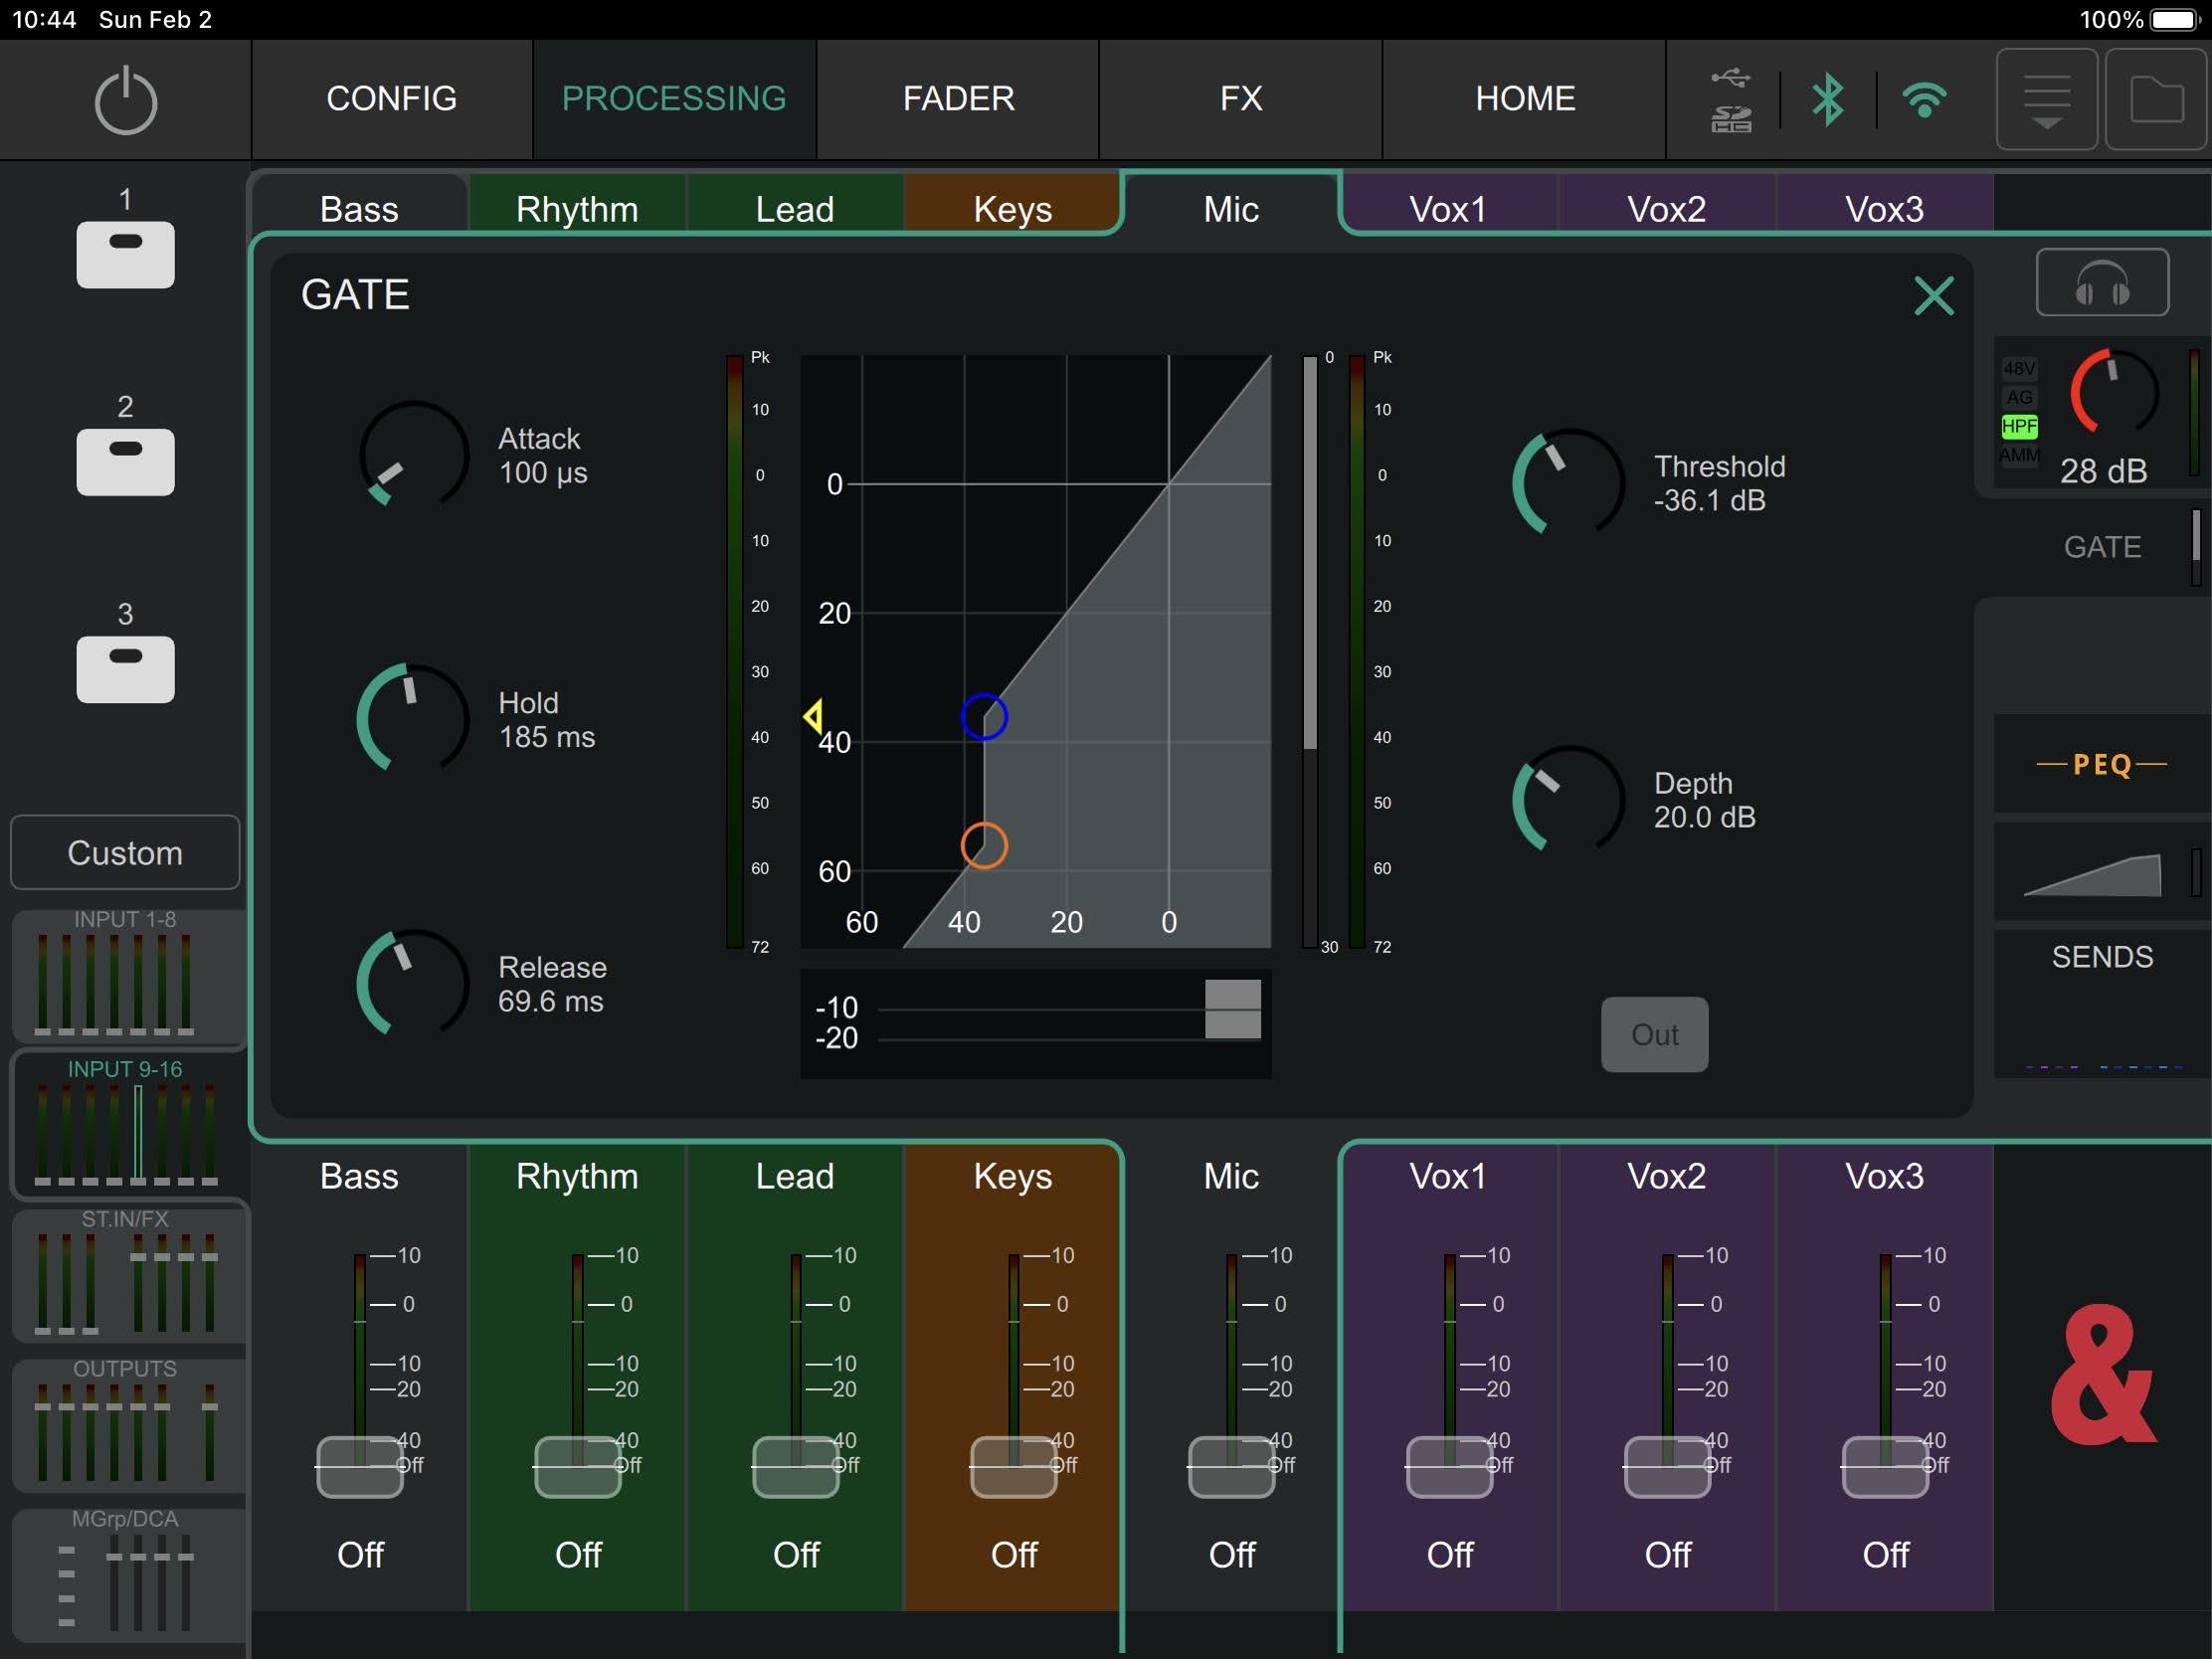
Task: Toggle the HPF indicator
Action: [x=2018, y=427]
